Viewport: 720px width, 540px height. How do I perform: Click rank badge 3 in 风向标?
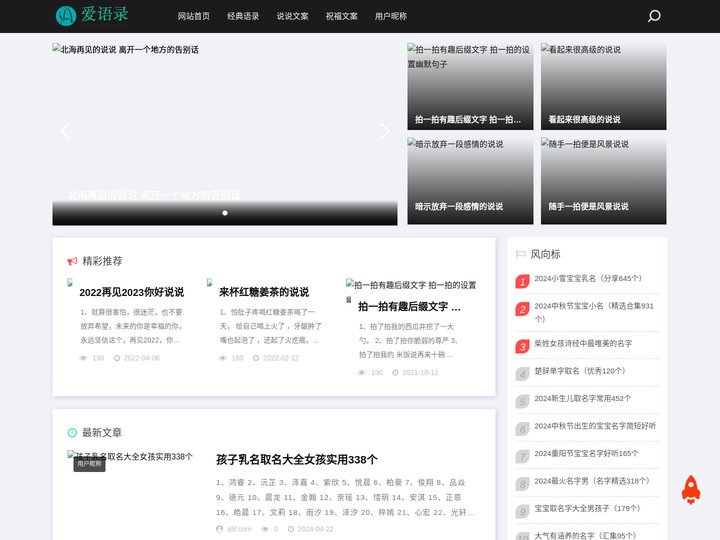coord(522,346)
